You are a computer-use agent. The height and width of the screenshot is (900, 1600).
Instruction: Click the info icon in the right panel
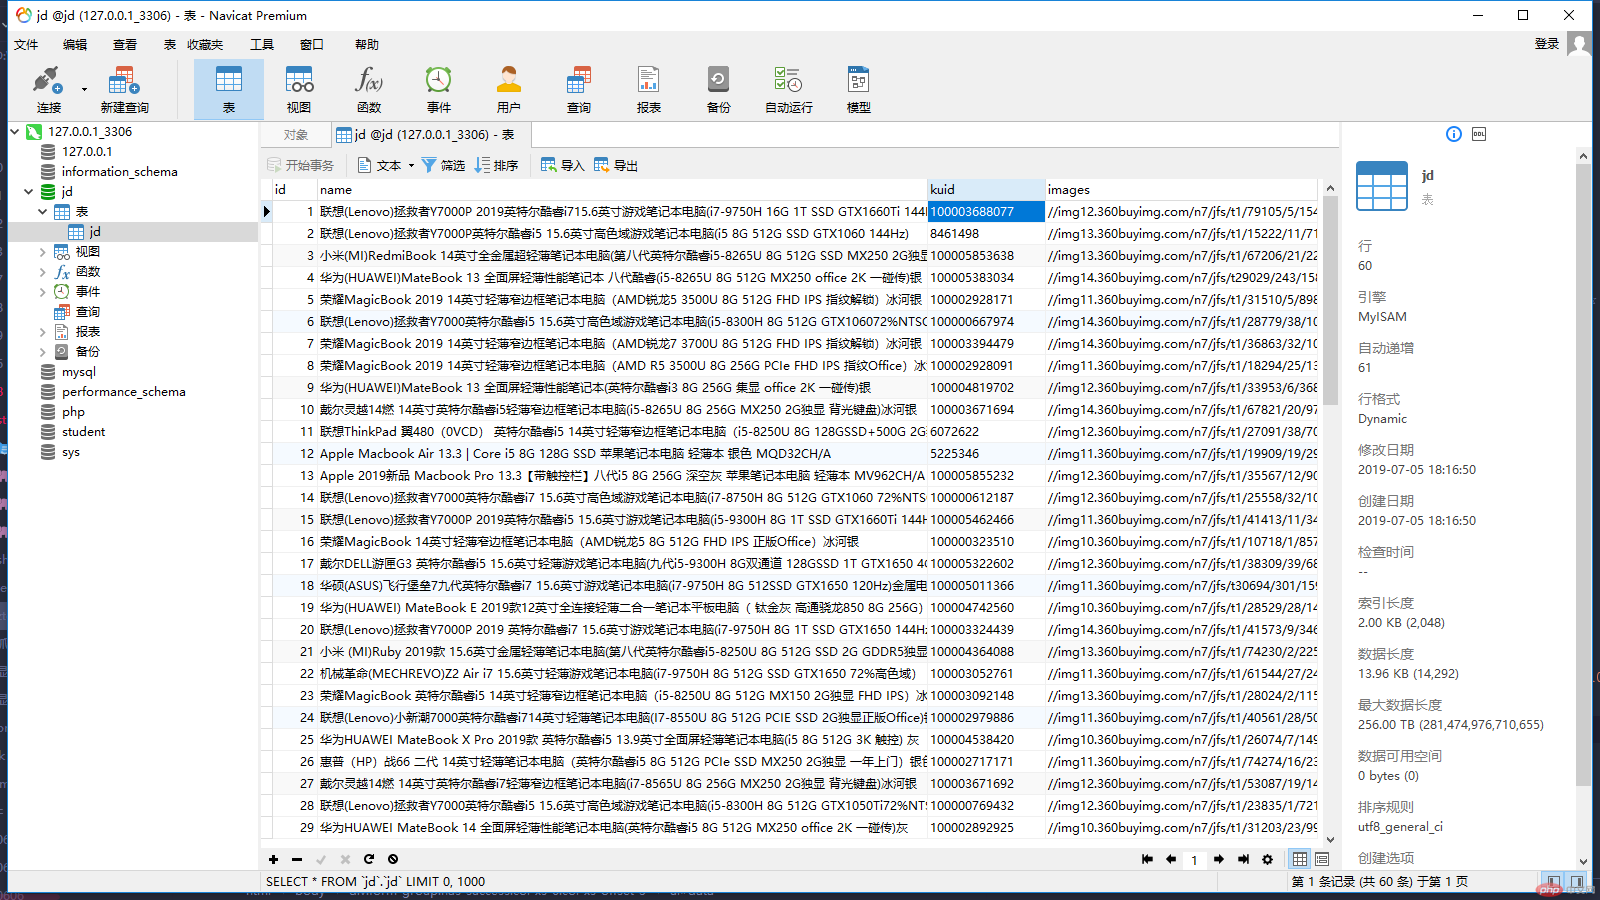[1454, 134]
